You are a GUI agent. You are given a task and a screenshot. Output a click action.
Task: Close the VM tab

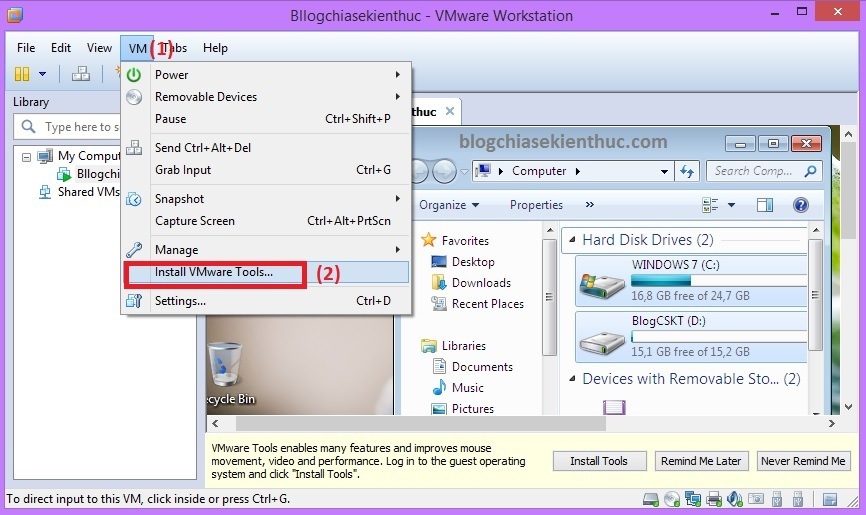point(450,111)
